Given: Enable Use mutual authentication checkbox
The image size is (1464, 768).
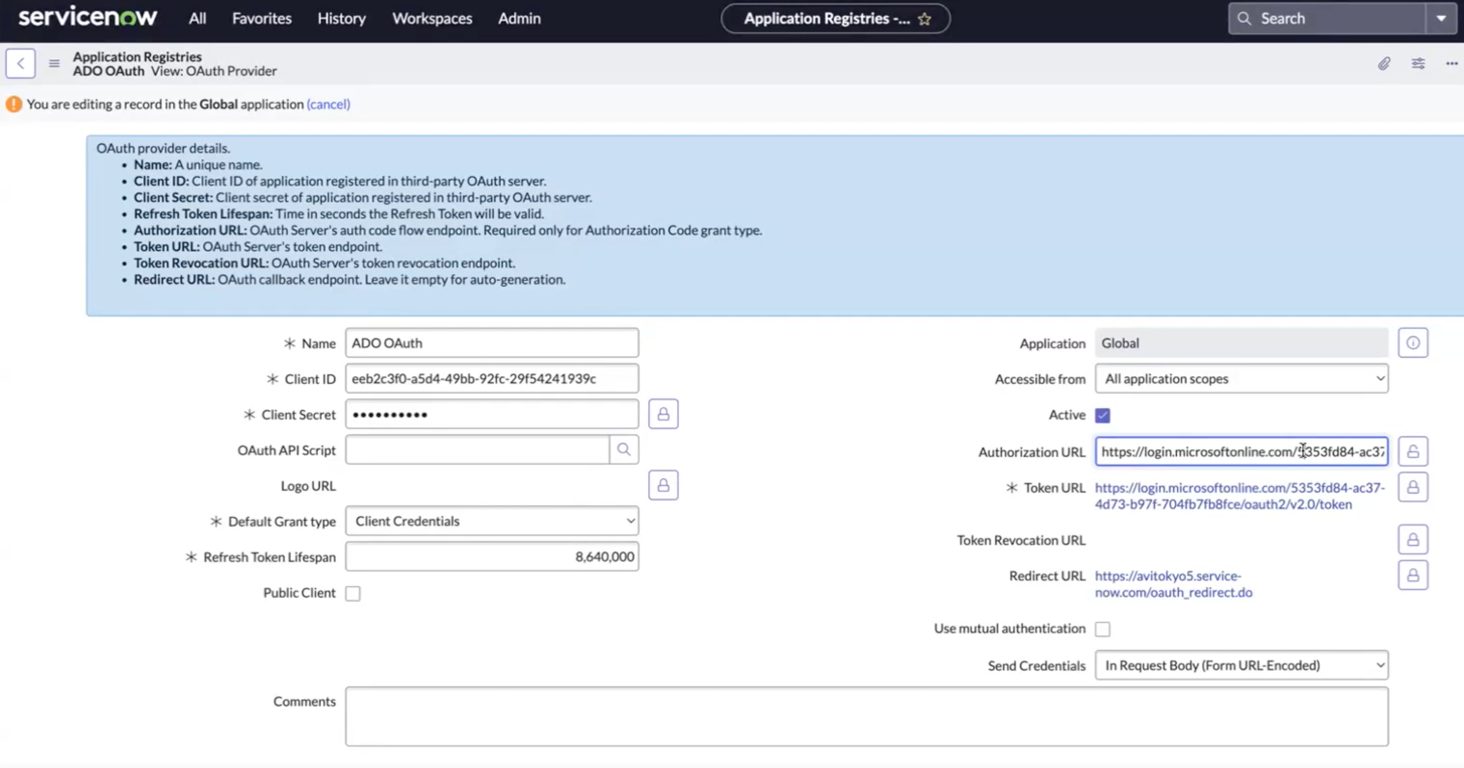Looking at the screenshot, I should [1103, 629].
